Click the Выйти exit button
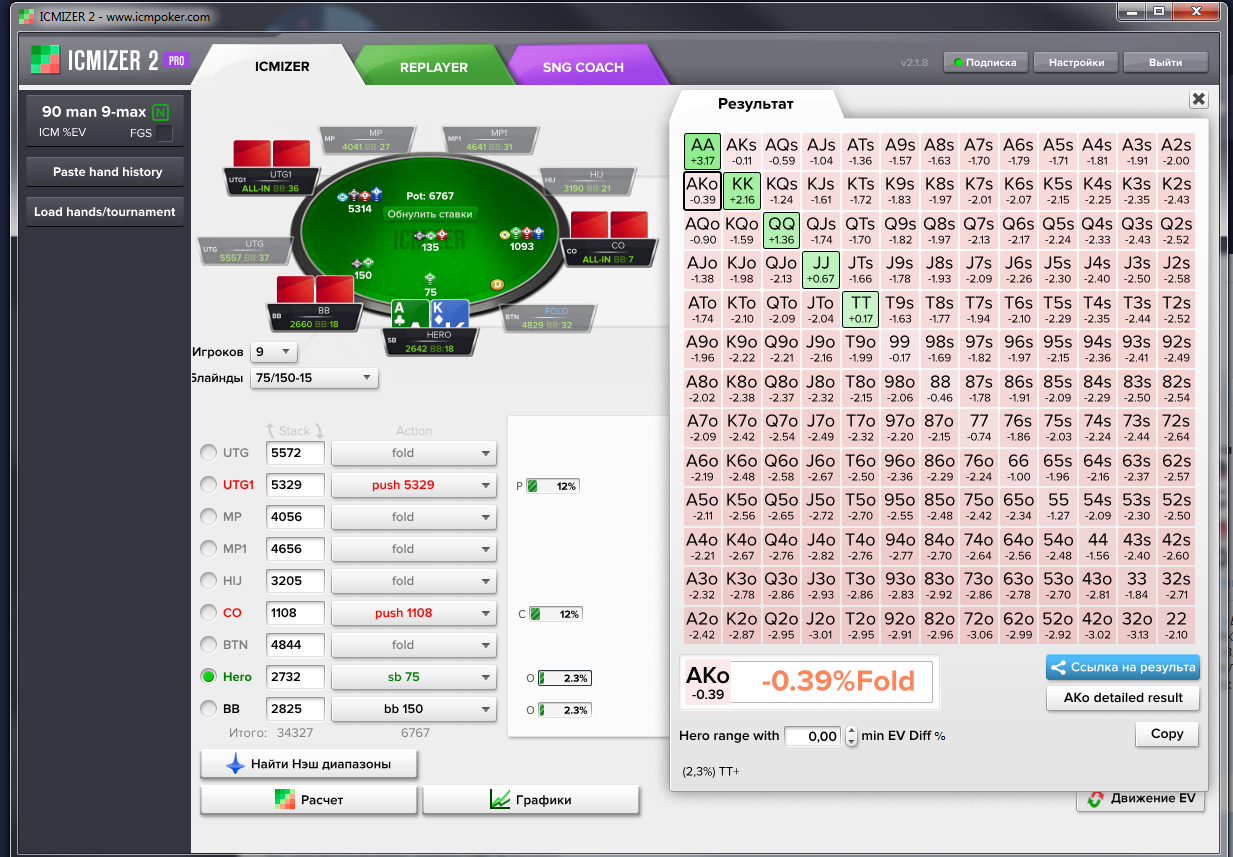The height and width of the screenshot is (857, 1233). click(1165, 62)
